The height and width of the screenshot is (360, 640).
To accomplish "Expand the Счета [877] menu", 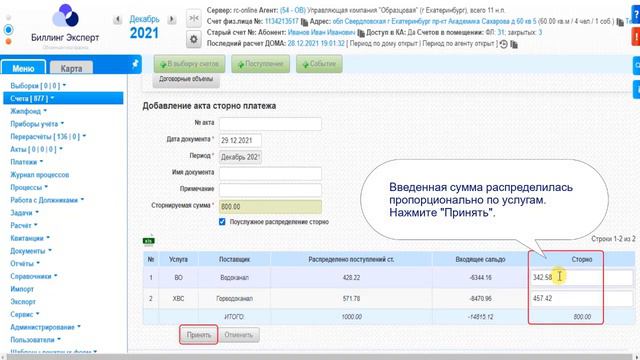I will point(63,98).
